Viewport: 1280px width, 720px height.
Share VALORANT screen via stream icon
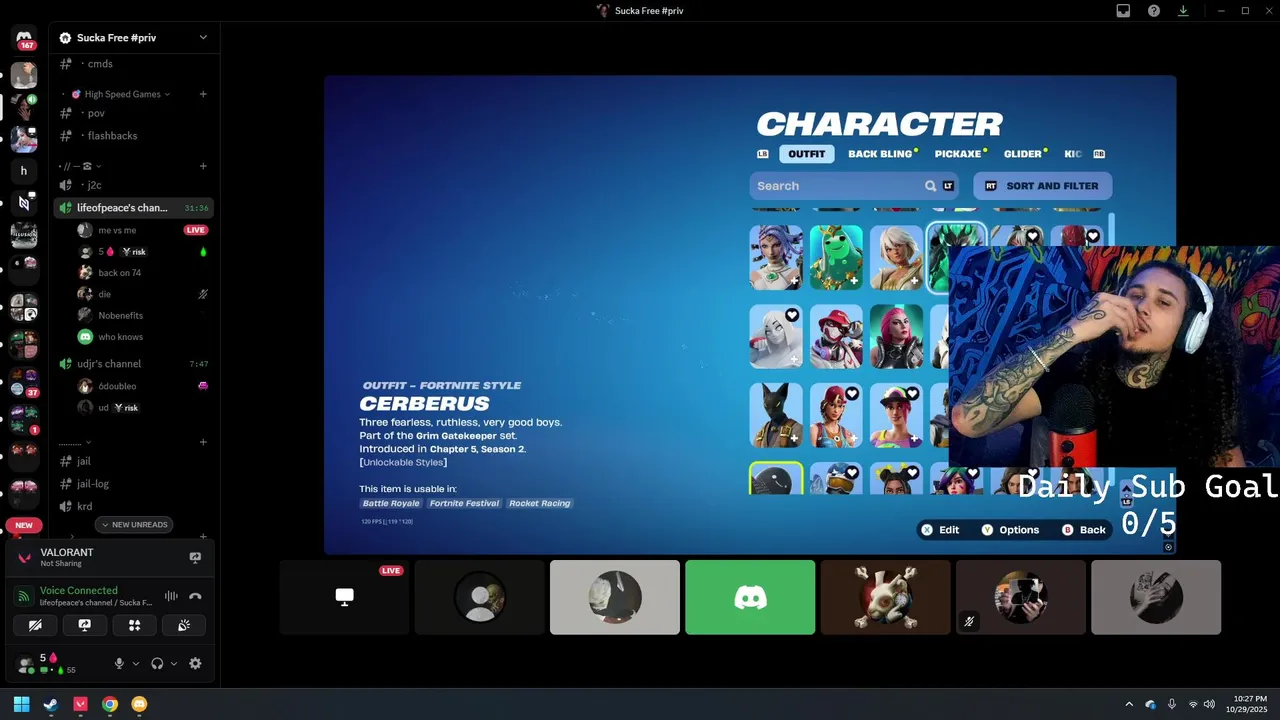tap(195, 557)
